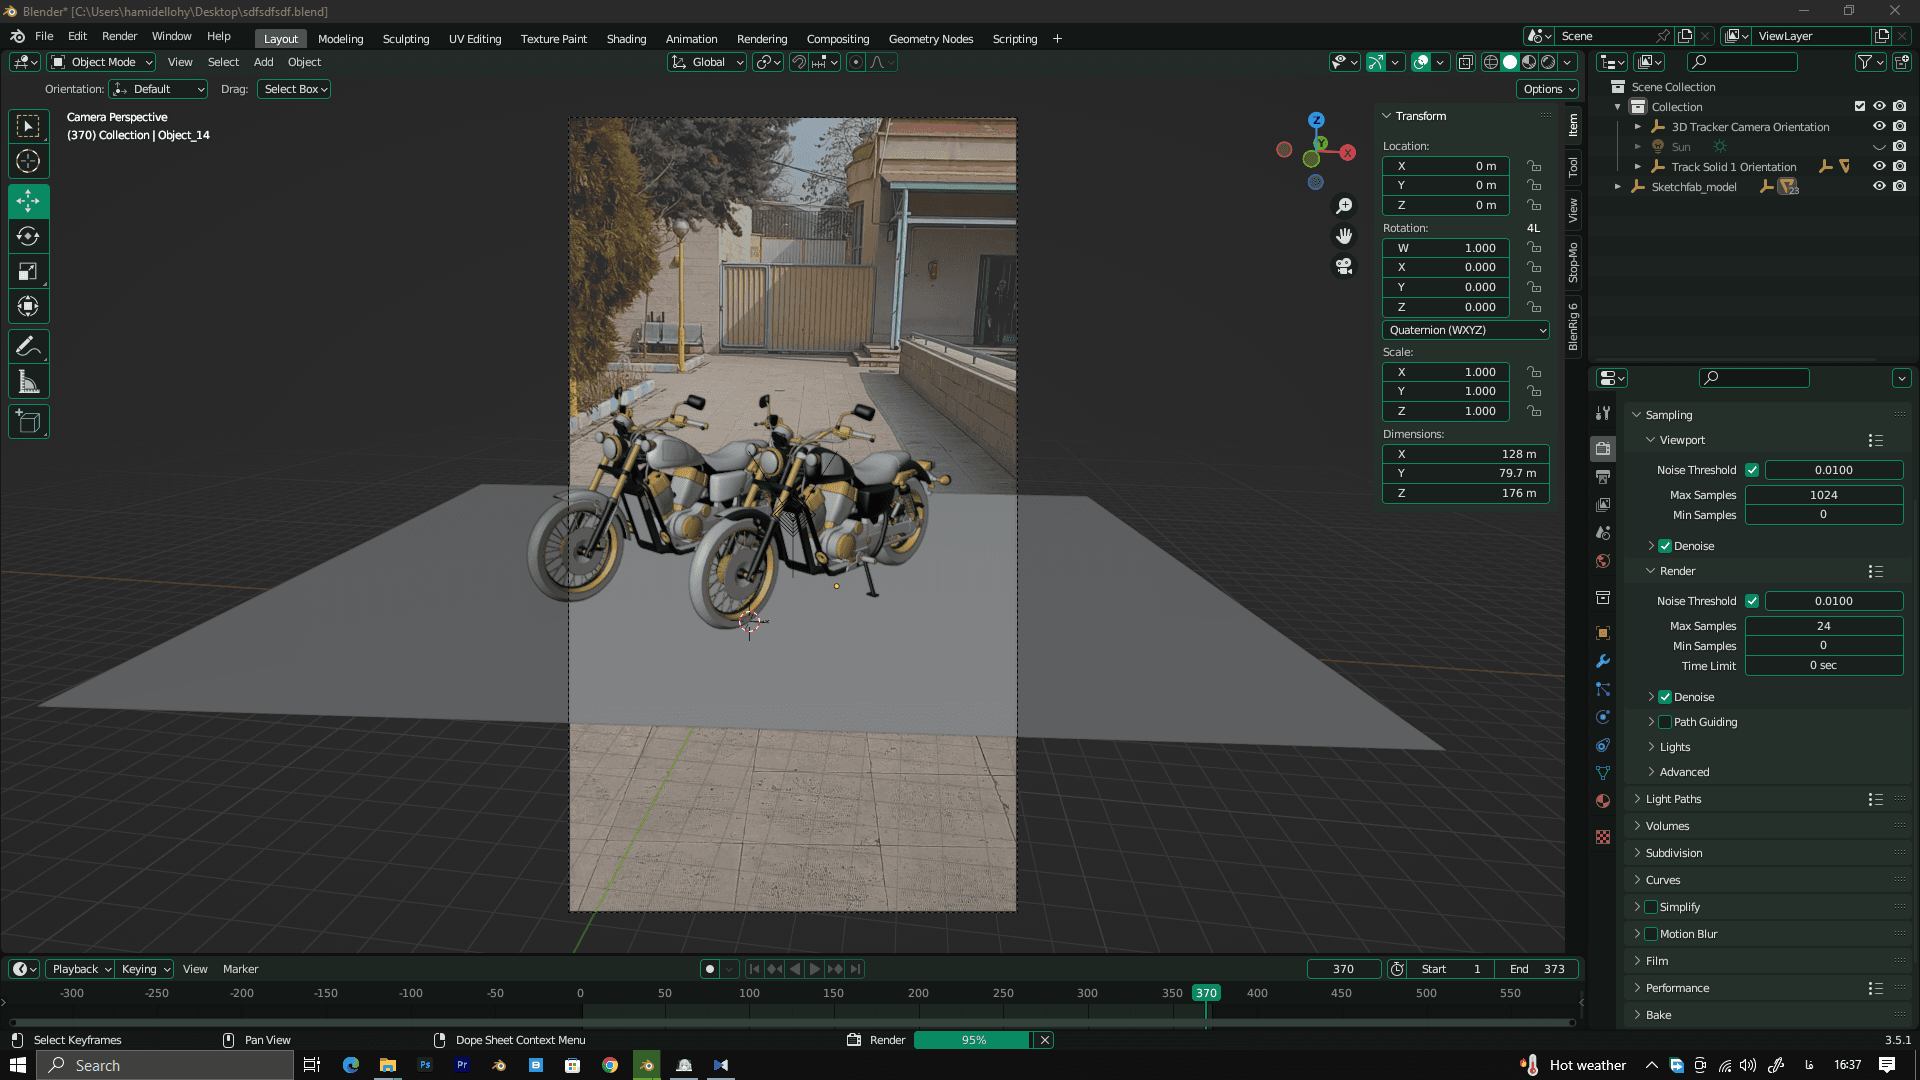This screenshot has height=1080, width=1920.
Task: Switch to the Compositing workspace tab
Action: pyautogui.click(x=837, y=39)
